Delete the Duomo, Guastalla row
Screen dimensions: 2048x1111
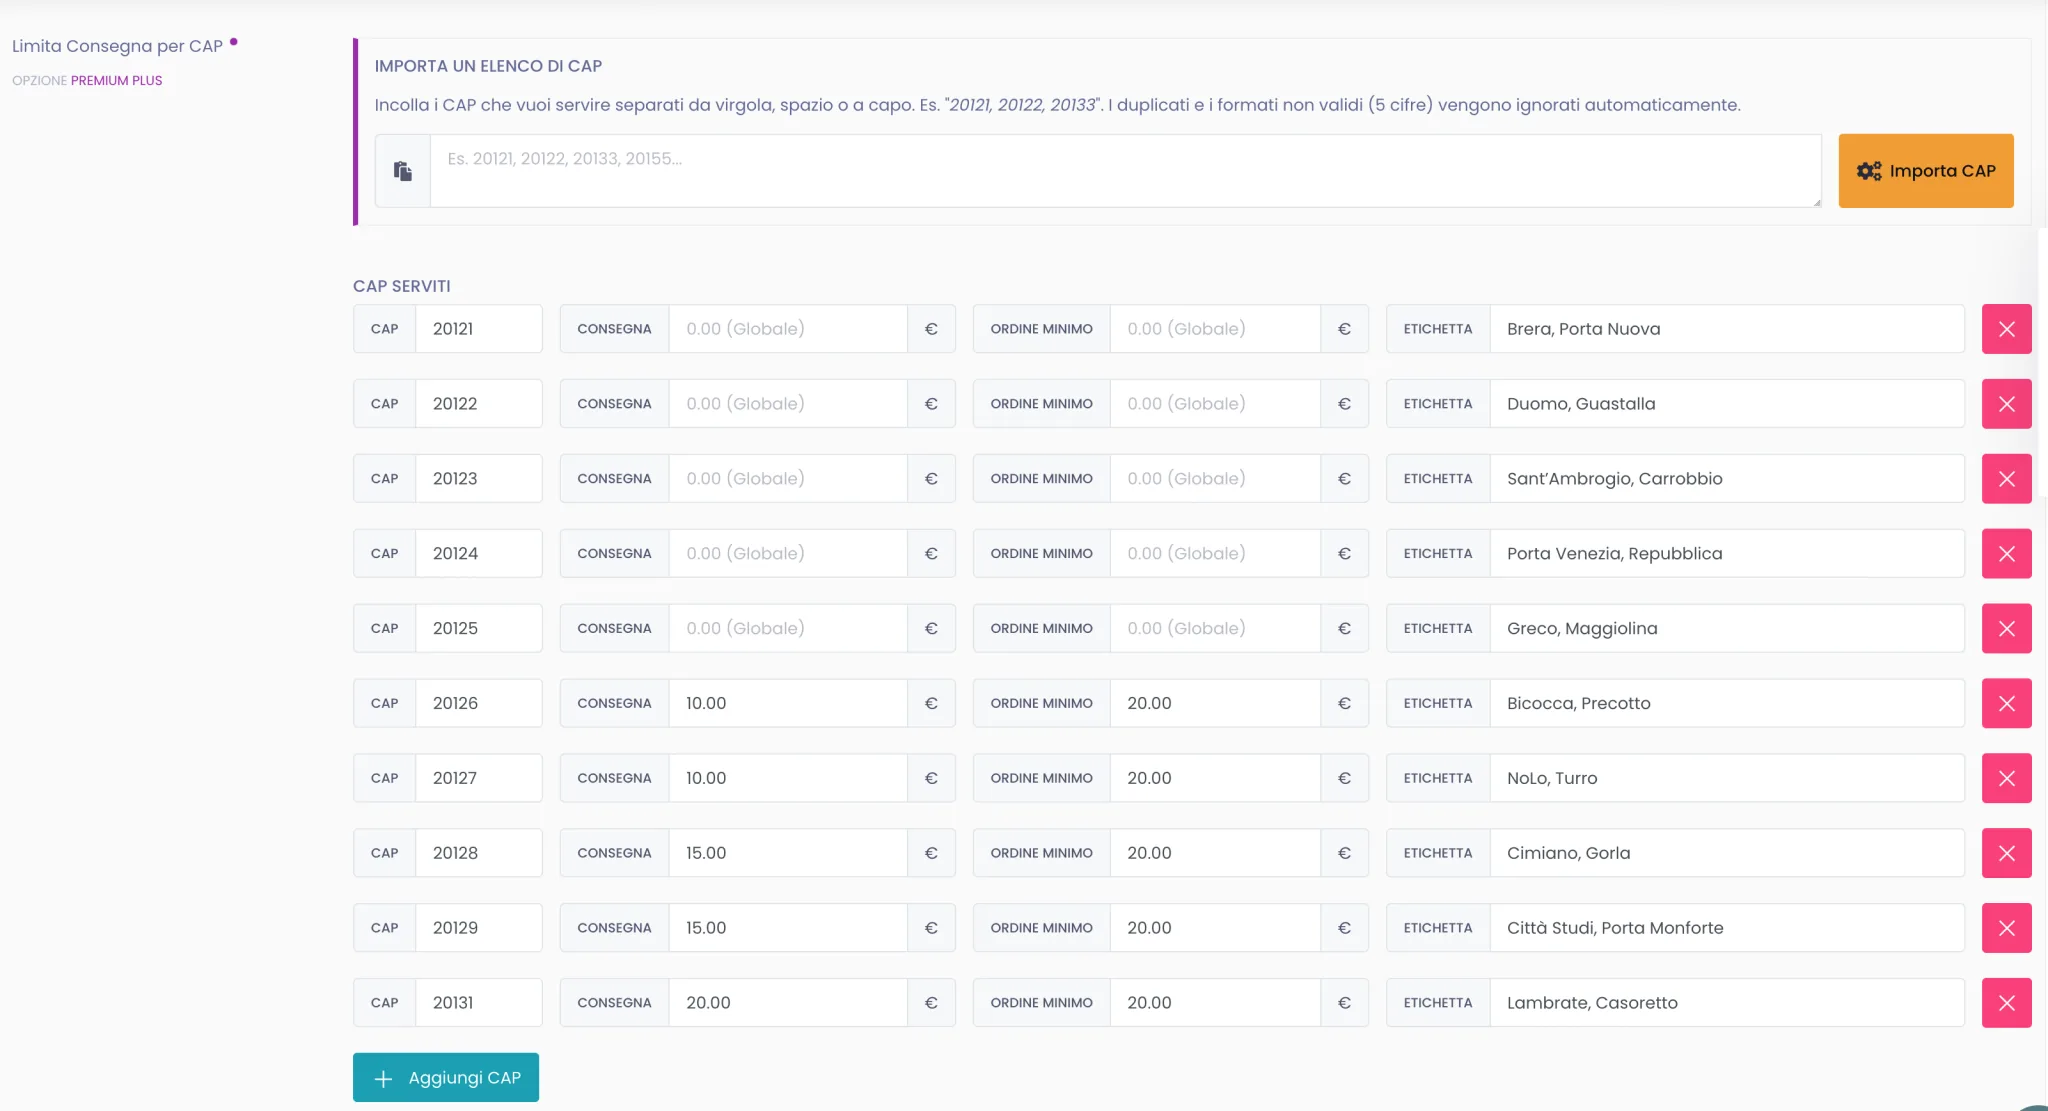click(x=2006, y=404)
